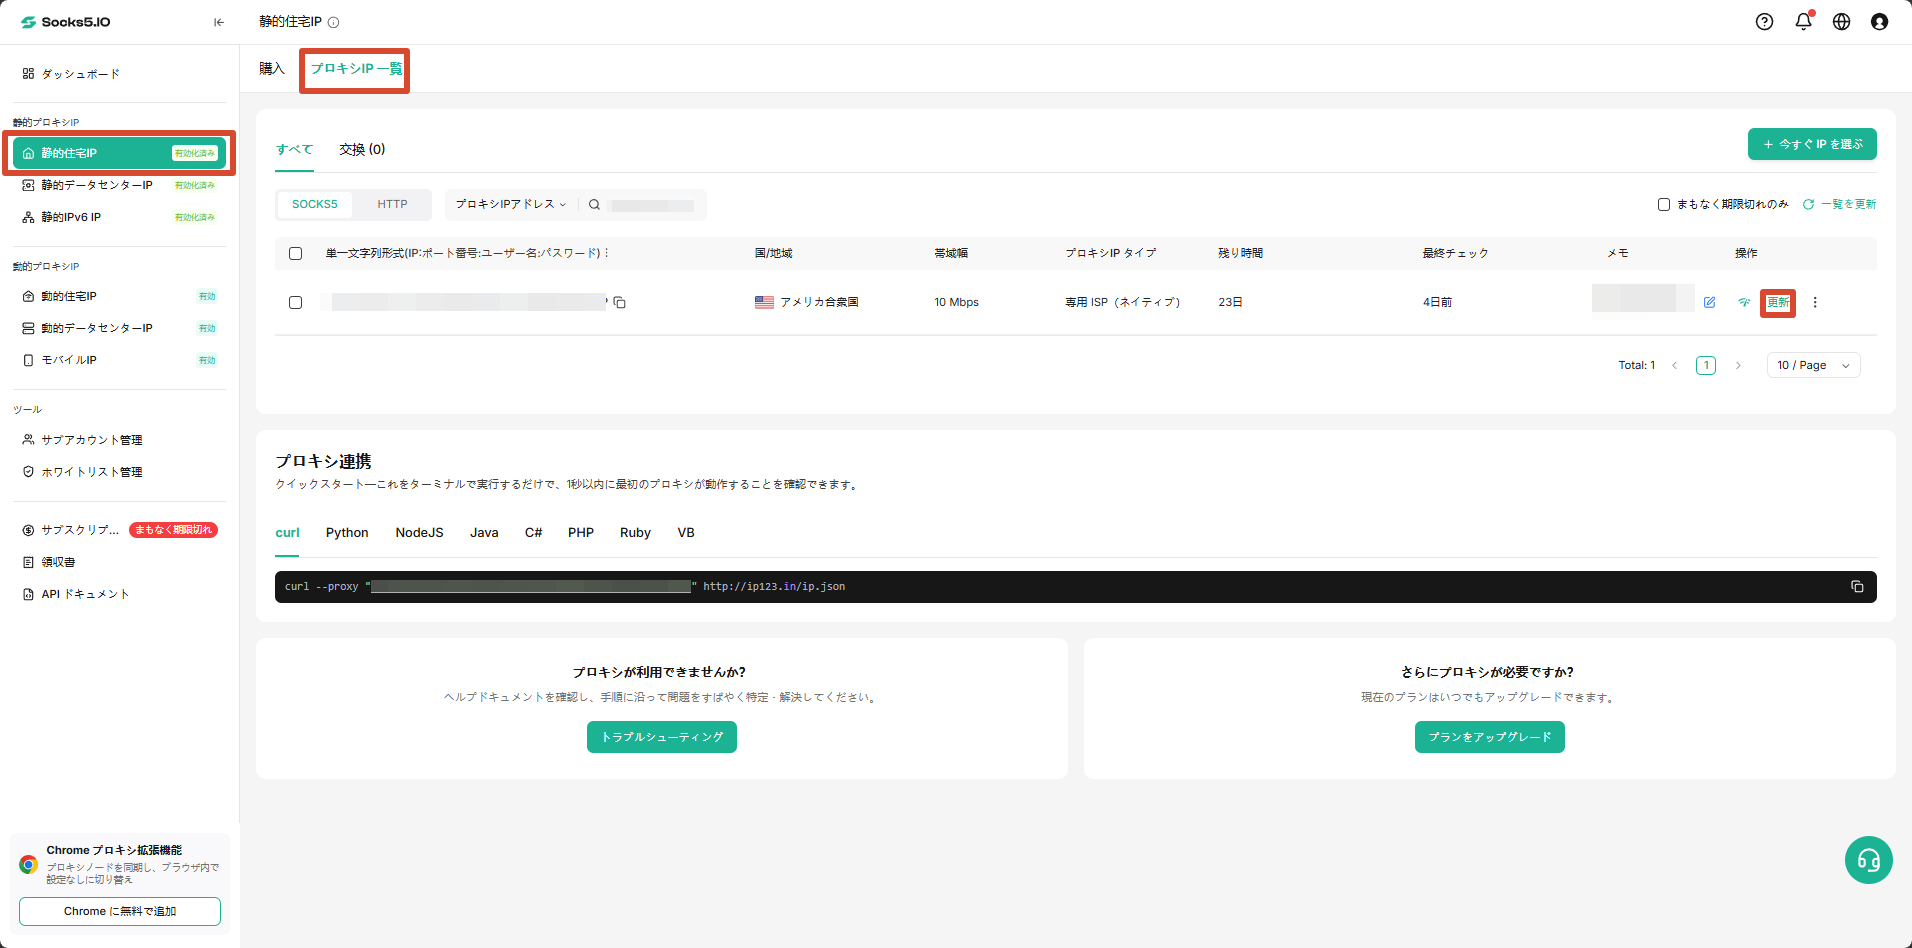Select the proxy row checkbox
This screenshot has height=948, width=1912.
coord(295,302)
